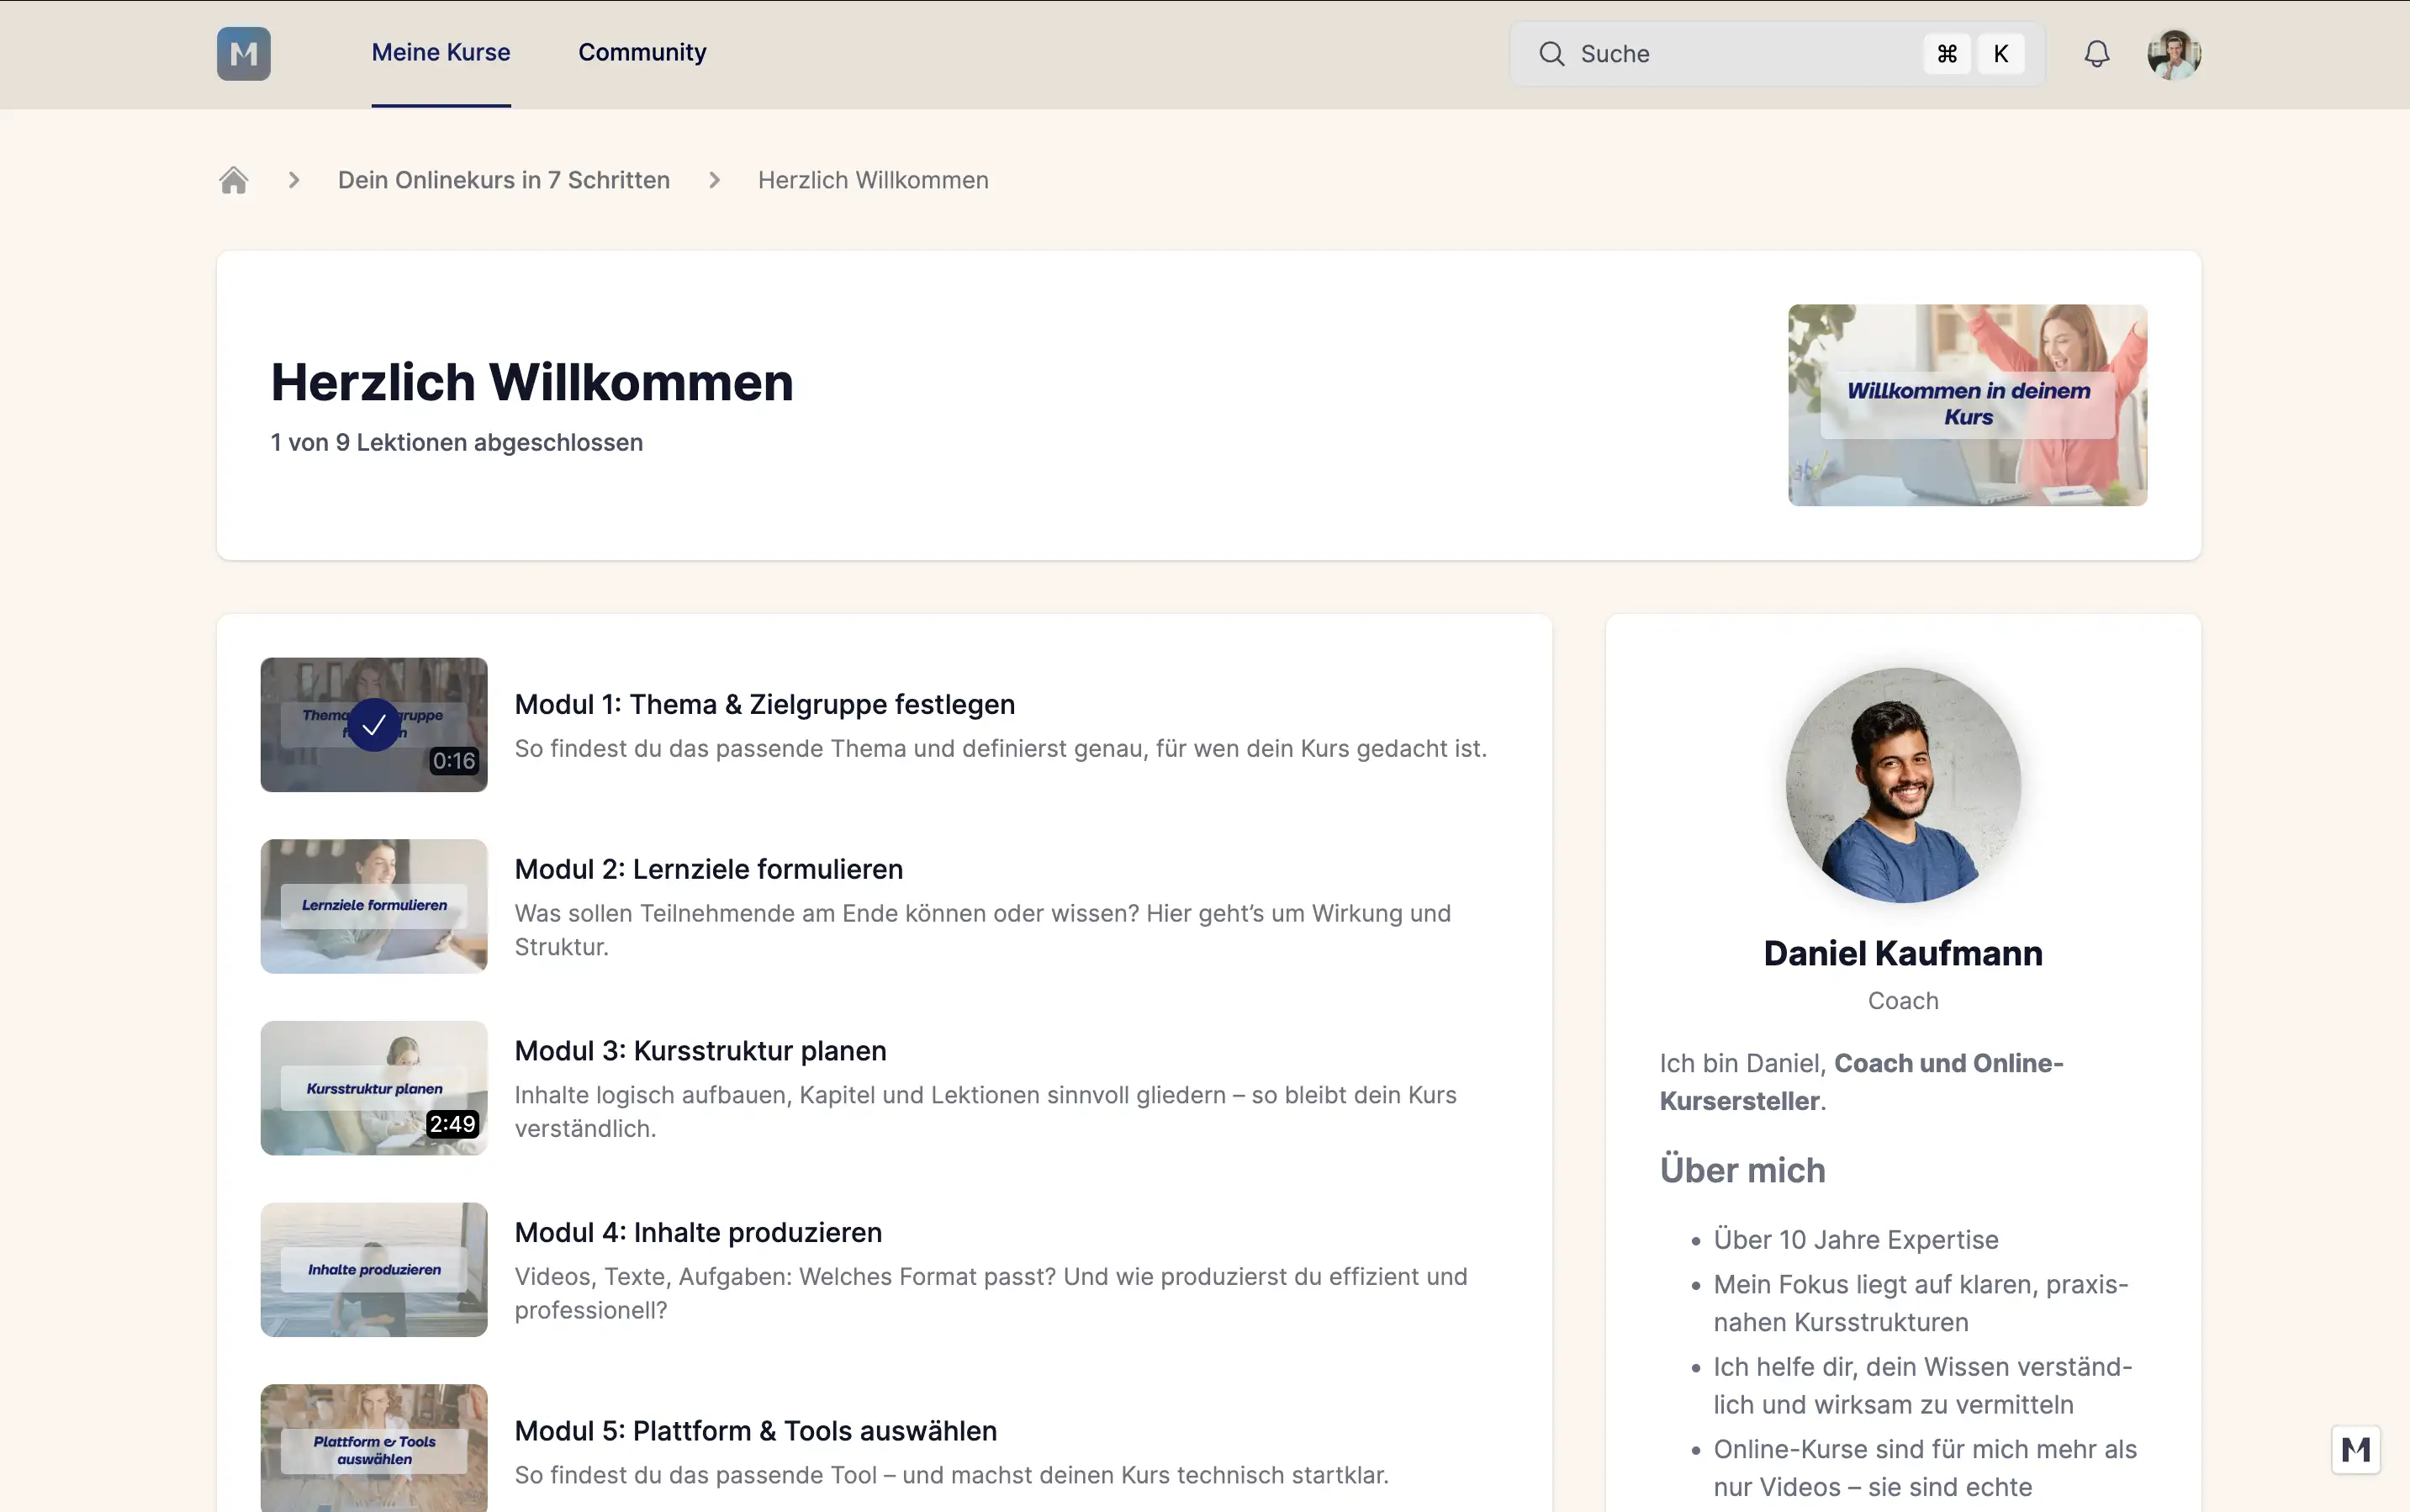
Task: Click Modul 1 completed checkmark badge
Action: (374, 725)
